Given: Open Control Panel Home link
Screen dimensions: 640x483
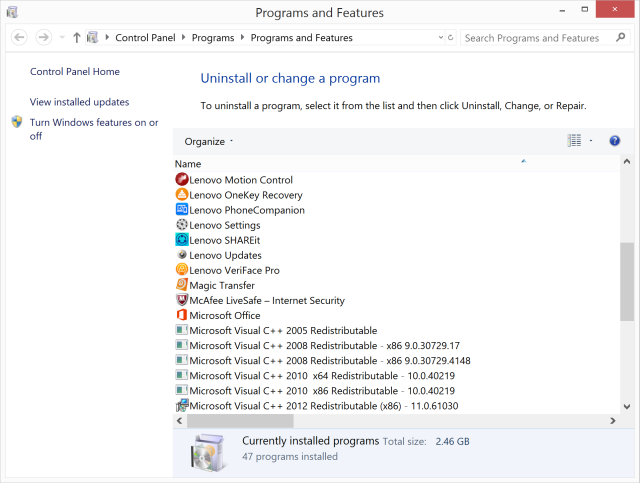Looking at the screenshot, I should pos(75,71).
